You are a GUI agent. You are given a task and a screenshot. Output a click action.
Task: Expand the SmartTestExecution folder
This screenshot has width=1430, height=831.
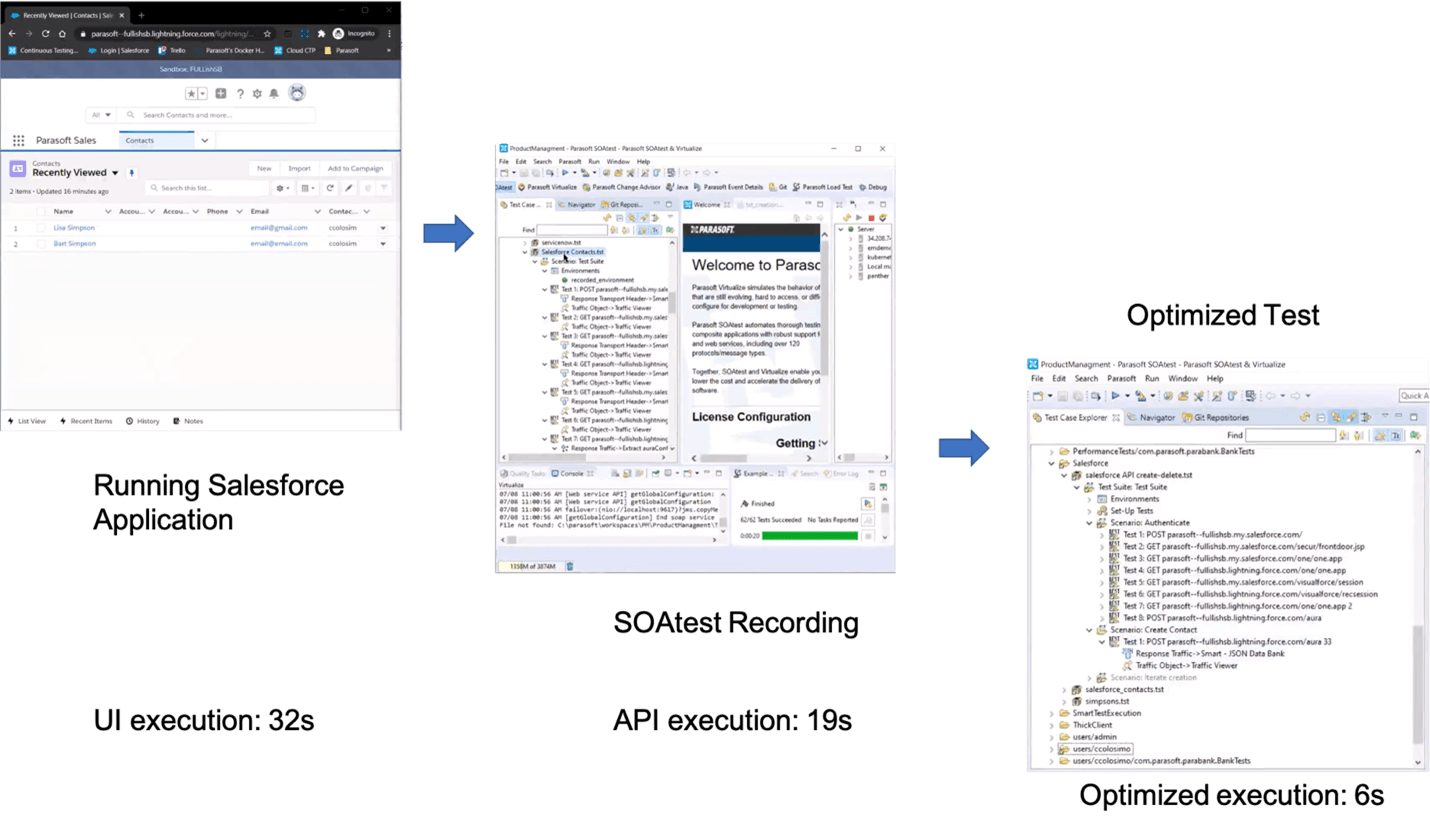[1052, 713]
